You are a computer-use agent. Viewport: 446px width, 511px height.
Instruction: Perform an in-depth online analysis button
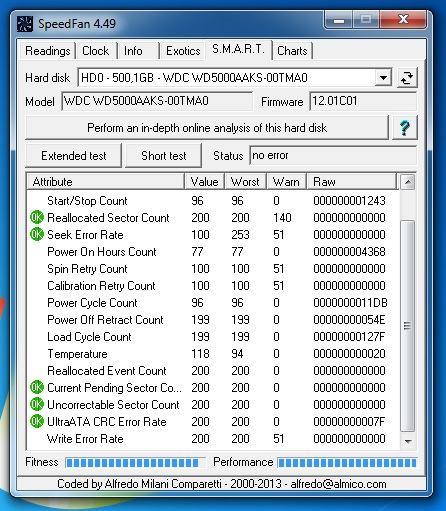point(207,128)
